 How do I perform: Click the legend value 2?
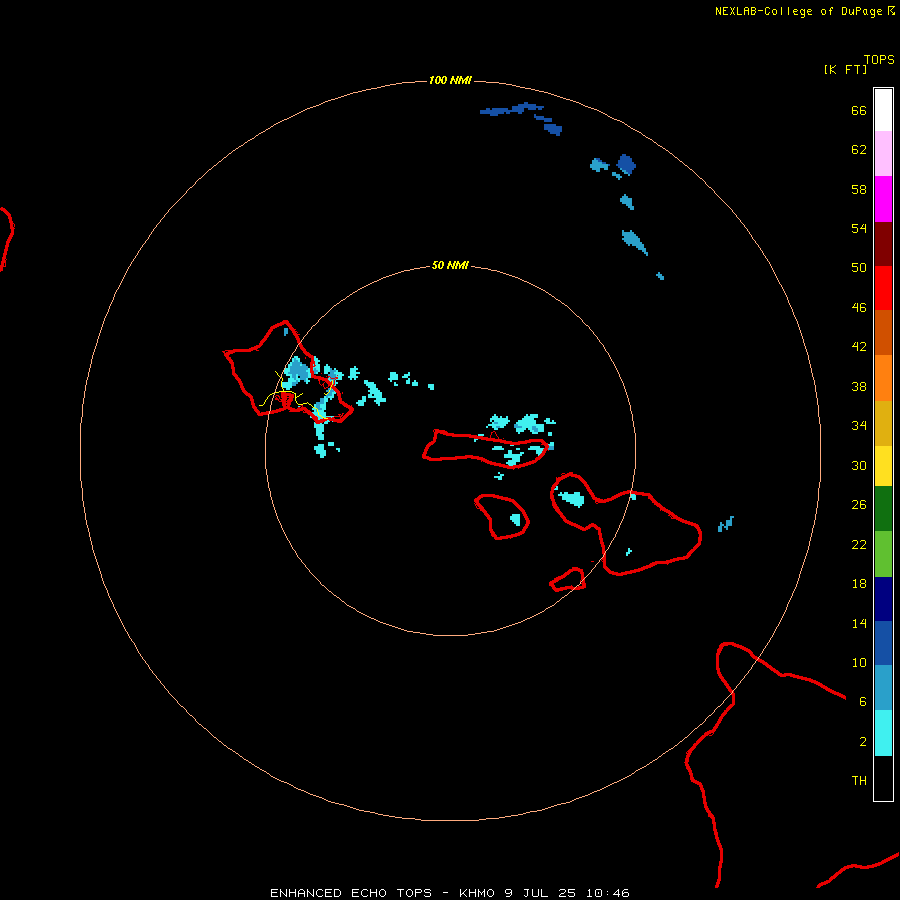click(x=863, y=742)
